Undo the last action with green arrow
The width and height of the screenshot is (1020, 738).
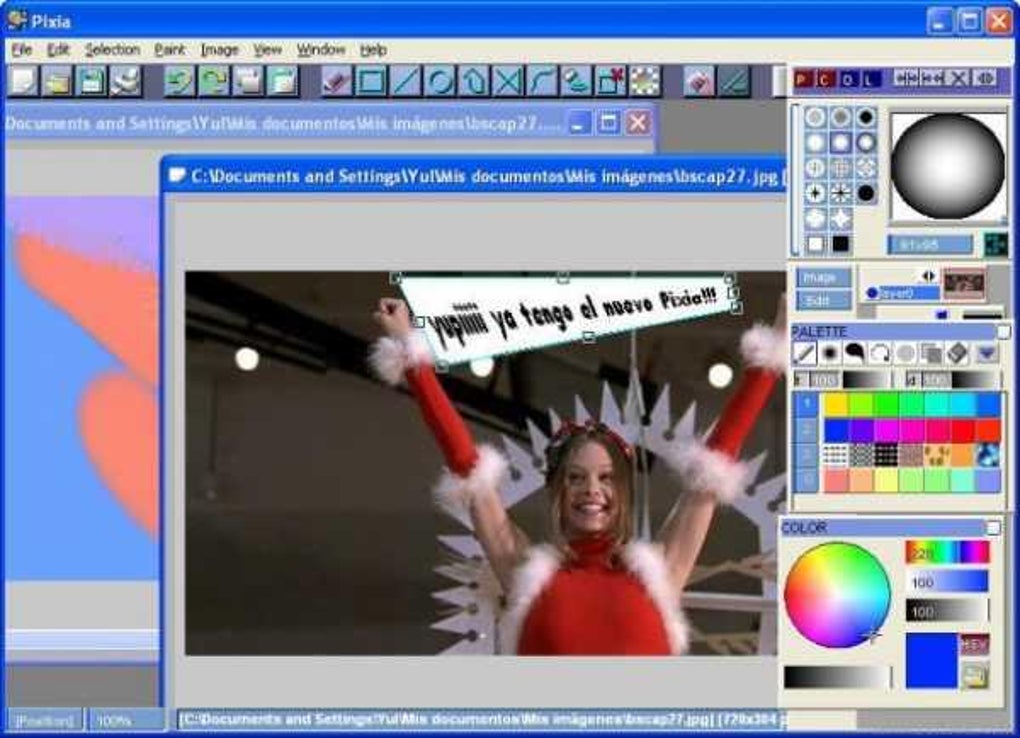click(179, 82)
